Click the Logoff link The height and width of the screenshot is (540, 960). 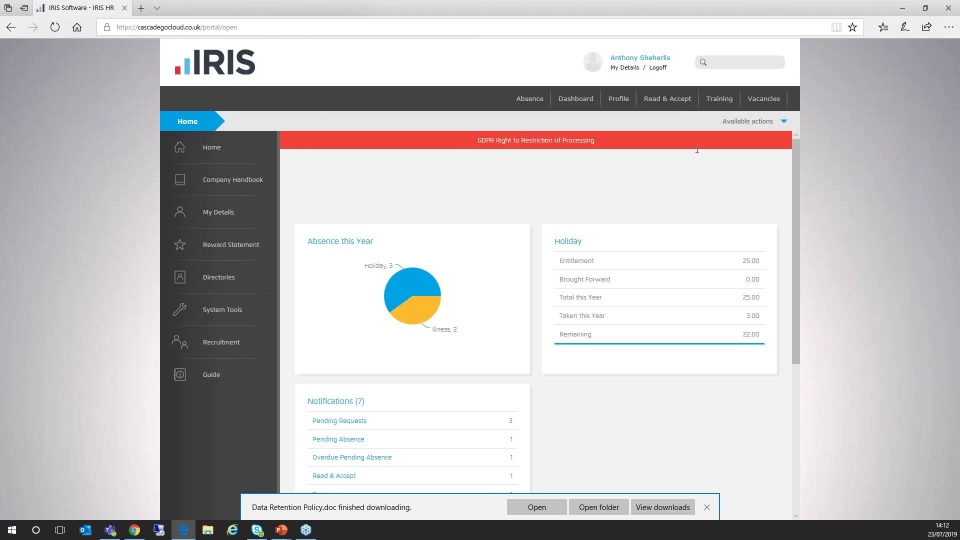(x=658, y=67)
